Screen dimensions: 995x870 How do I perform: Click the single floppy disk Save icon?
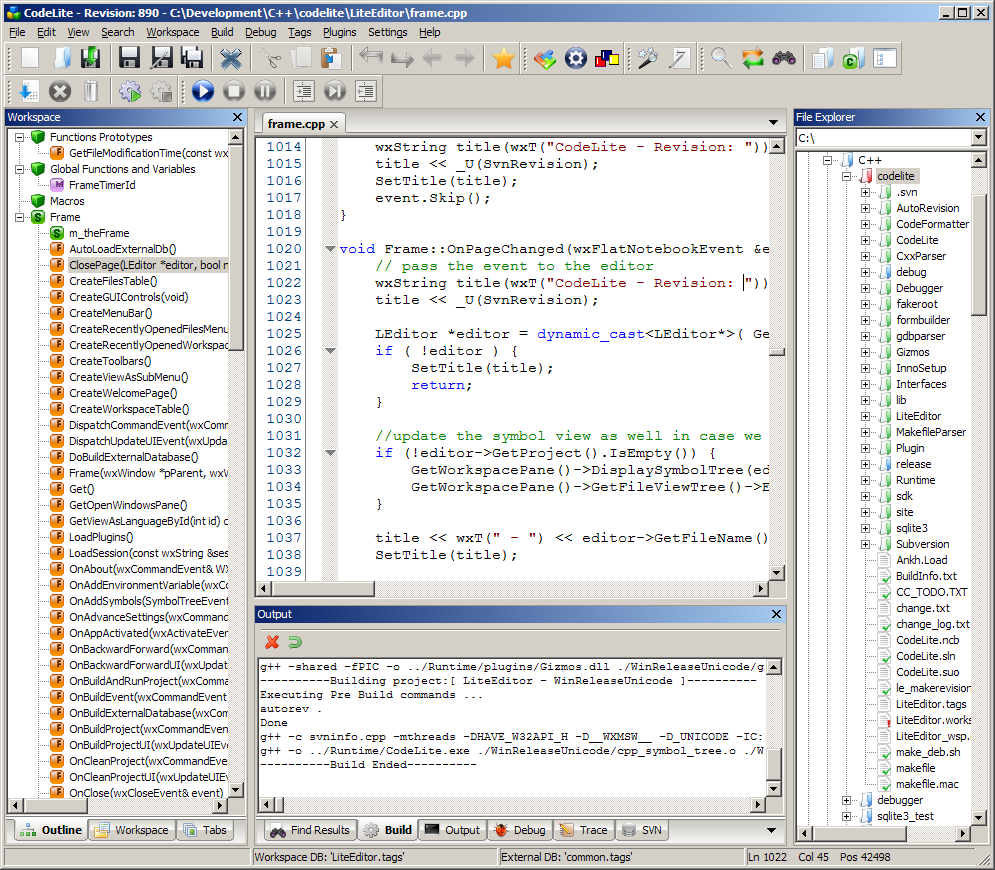point(129,59)
